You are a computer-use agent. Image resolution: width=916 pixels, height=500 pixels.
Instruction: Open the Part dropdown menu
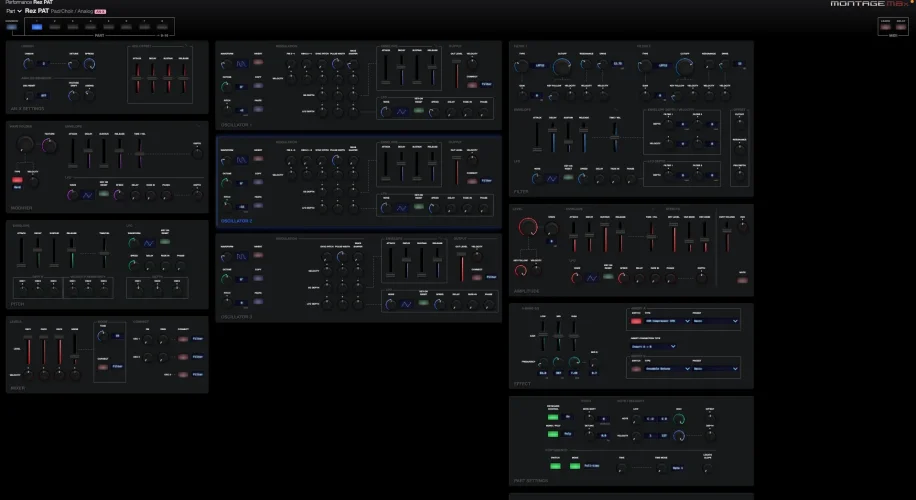tap(14, 11)
